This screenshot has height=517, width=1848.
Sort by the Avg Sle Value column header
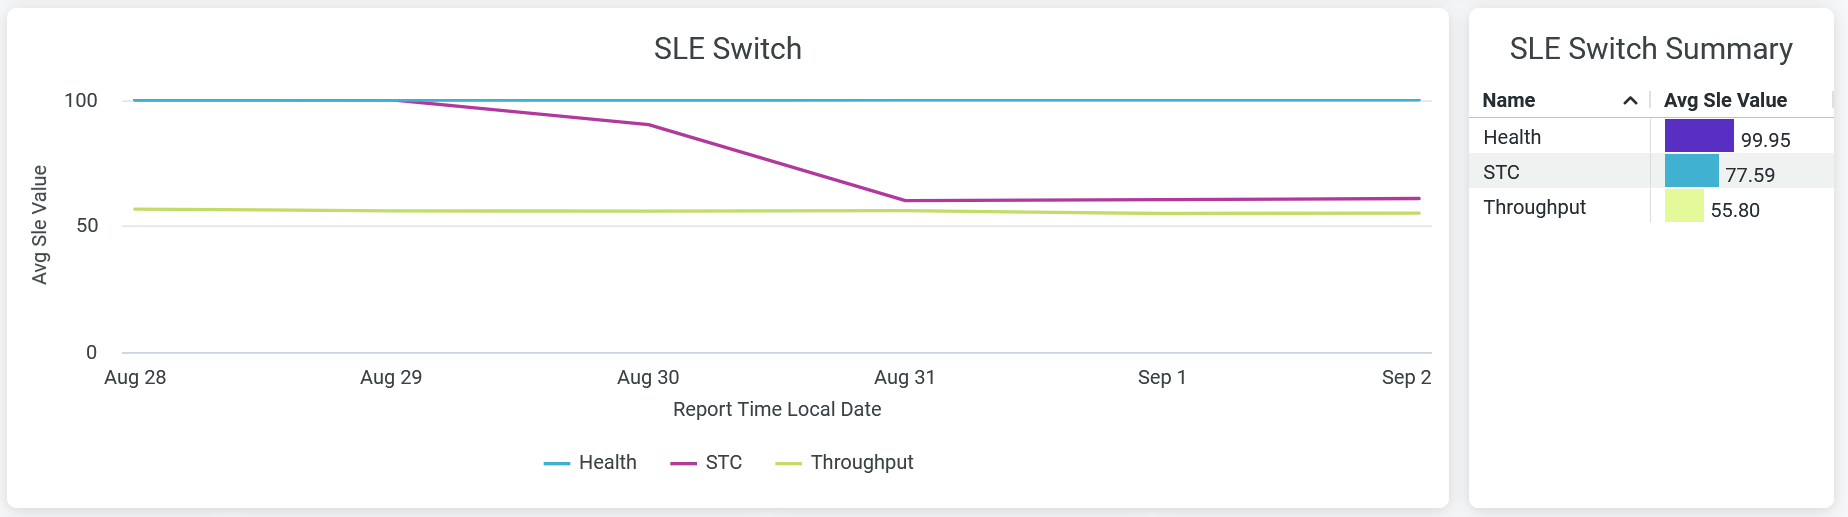pos(1725,100)
